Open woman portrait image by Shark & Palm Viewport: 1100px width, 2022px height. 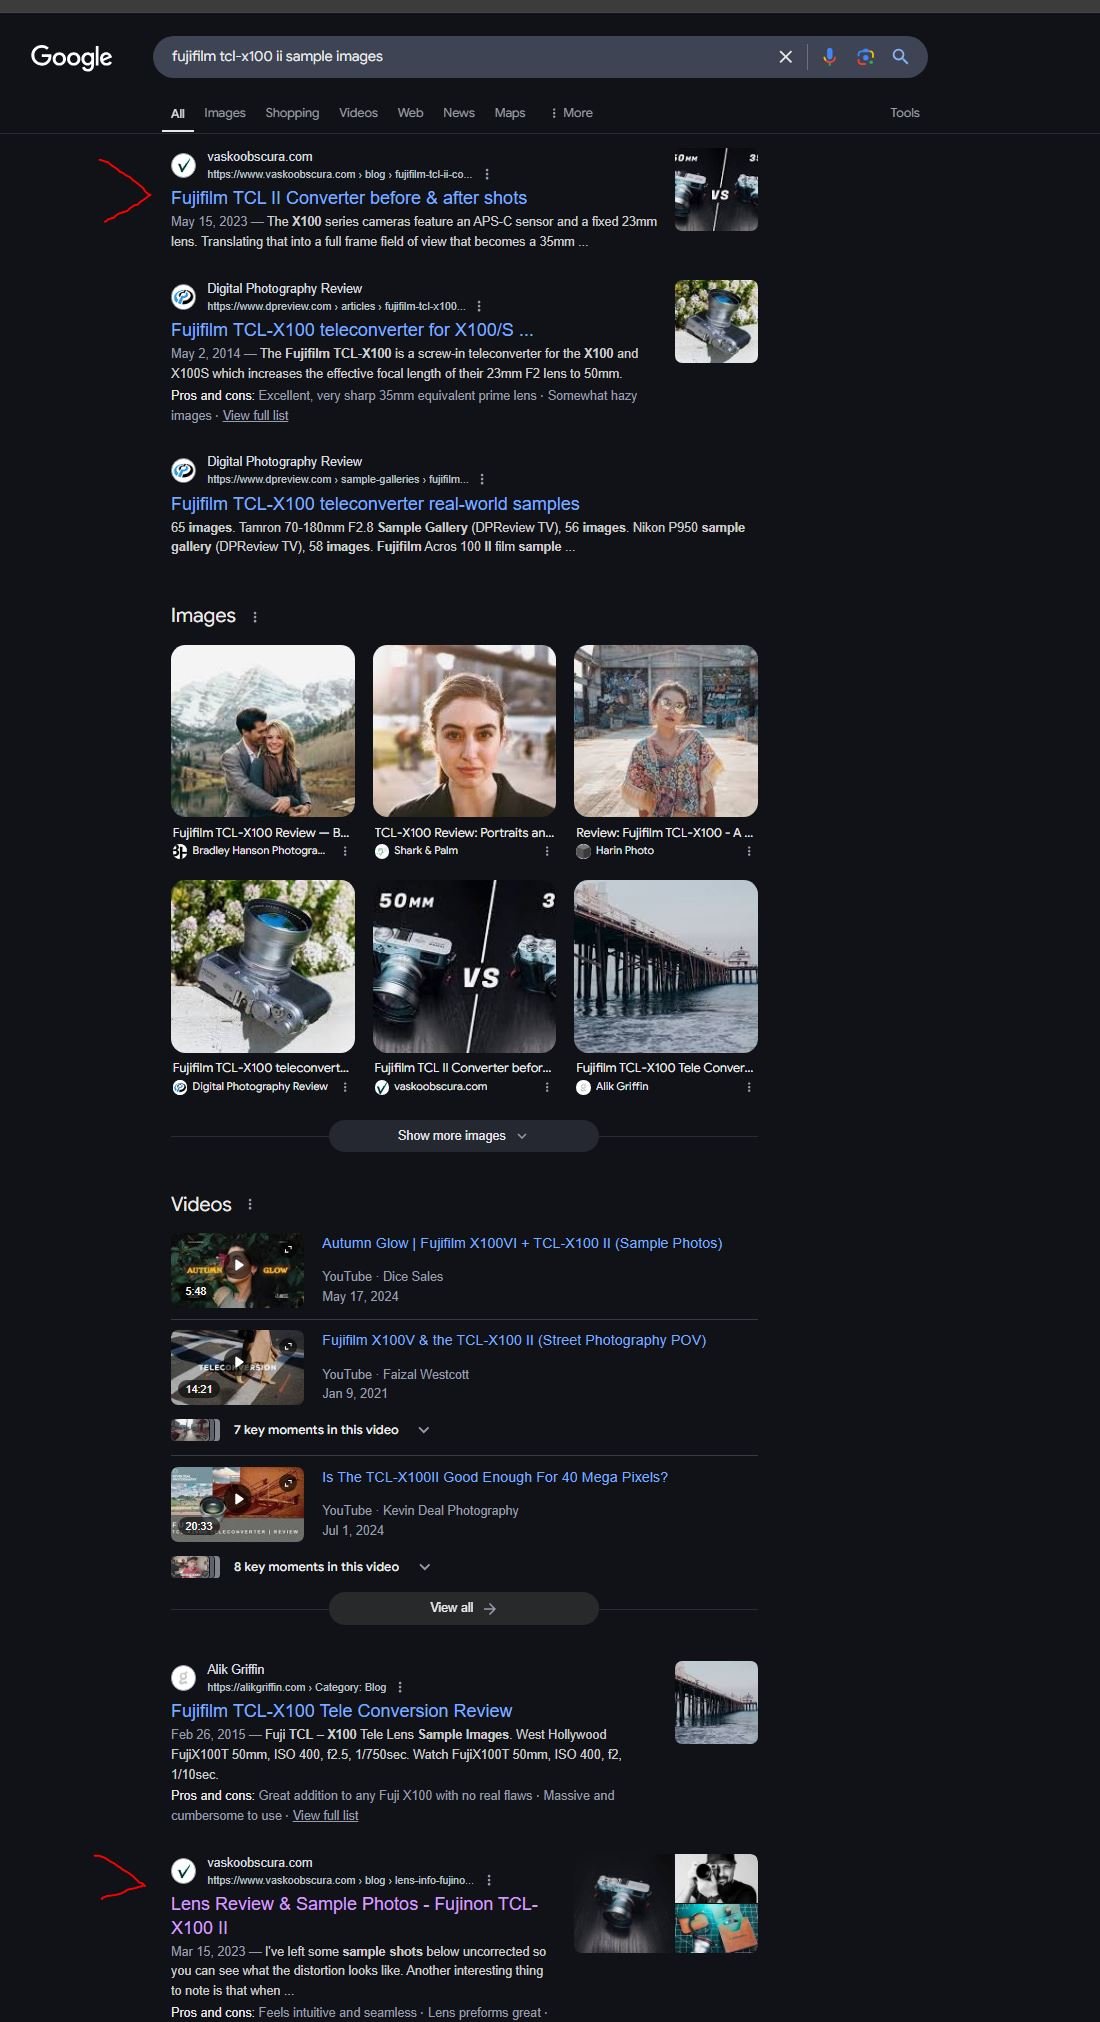pyautogui.click(x=464, y=731)
